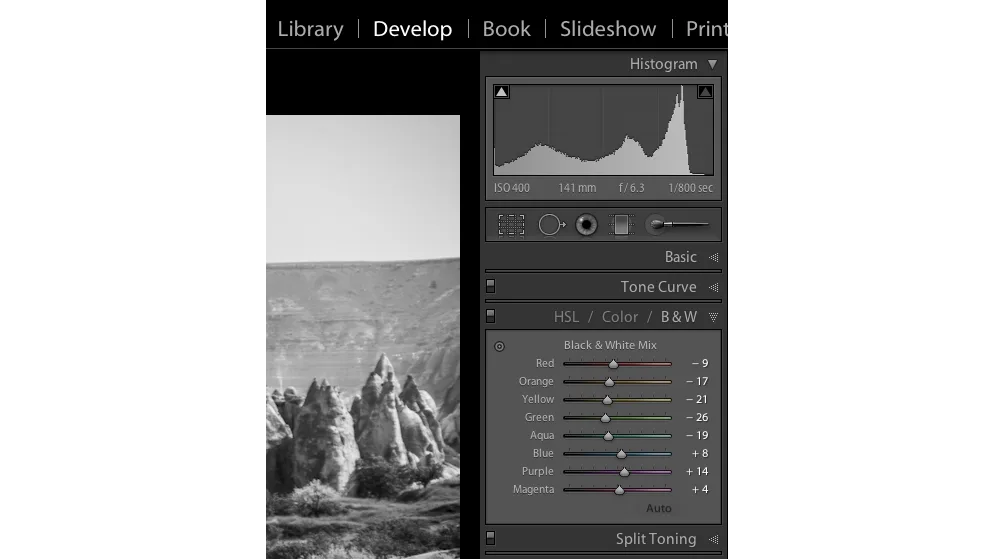The width and height of the screenshot is (994, 559).
Task: Click the 1/800 sec shutter speed text
Action: point(690,188)
